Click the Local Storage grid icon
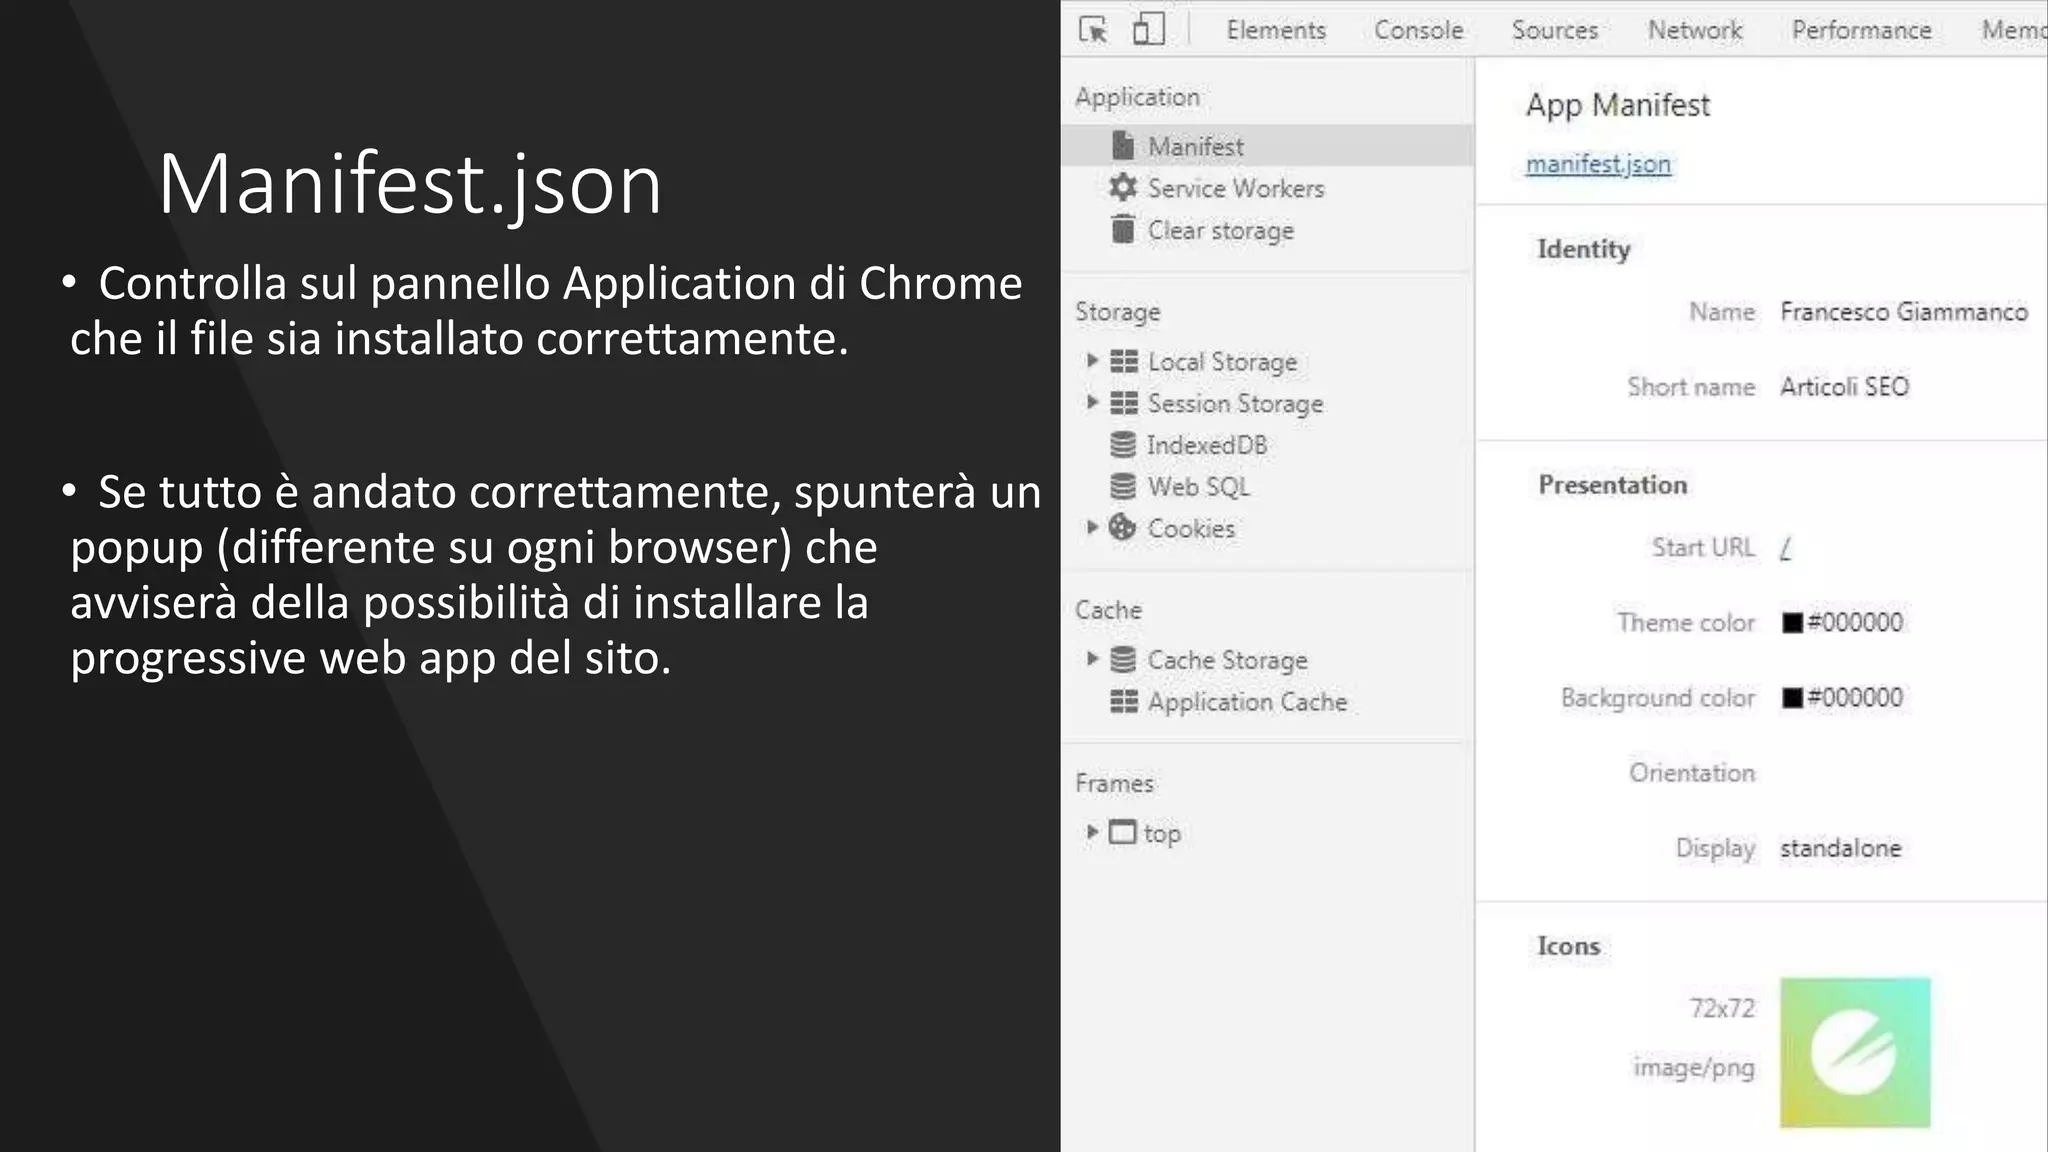 click(1124, 361)
